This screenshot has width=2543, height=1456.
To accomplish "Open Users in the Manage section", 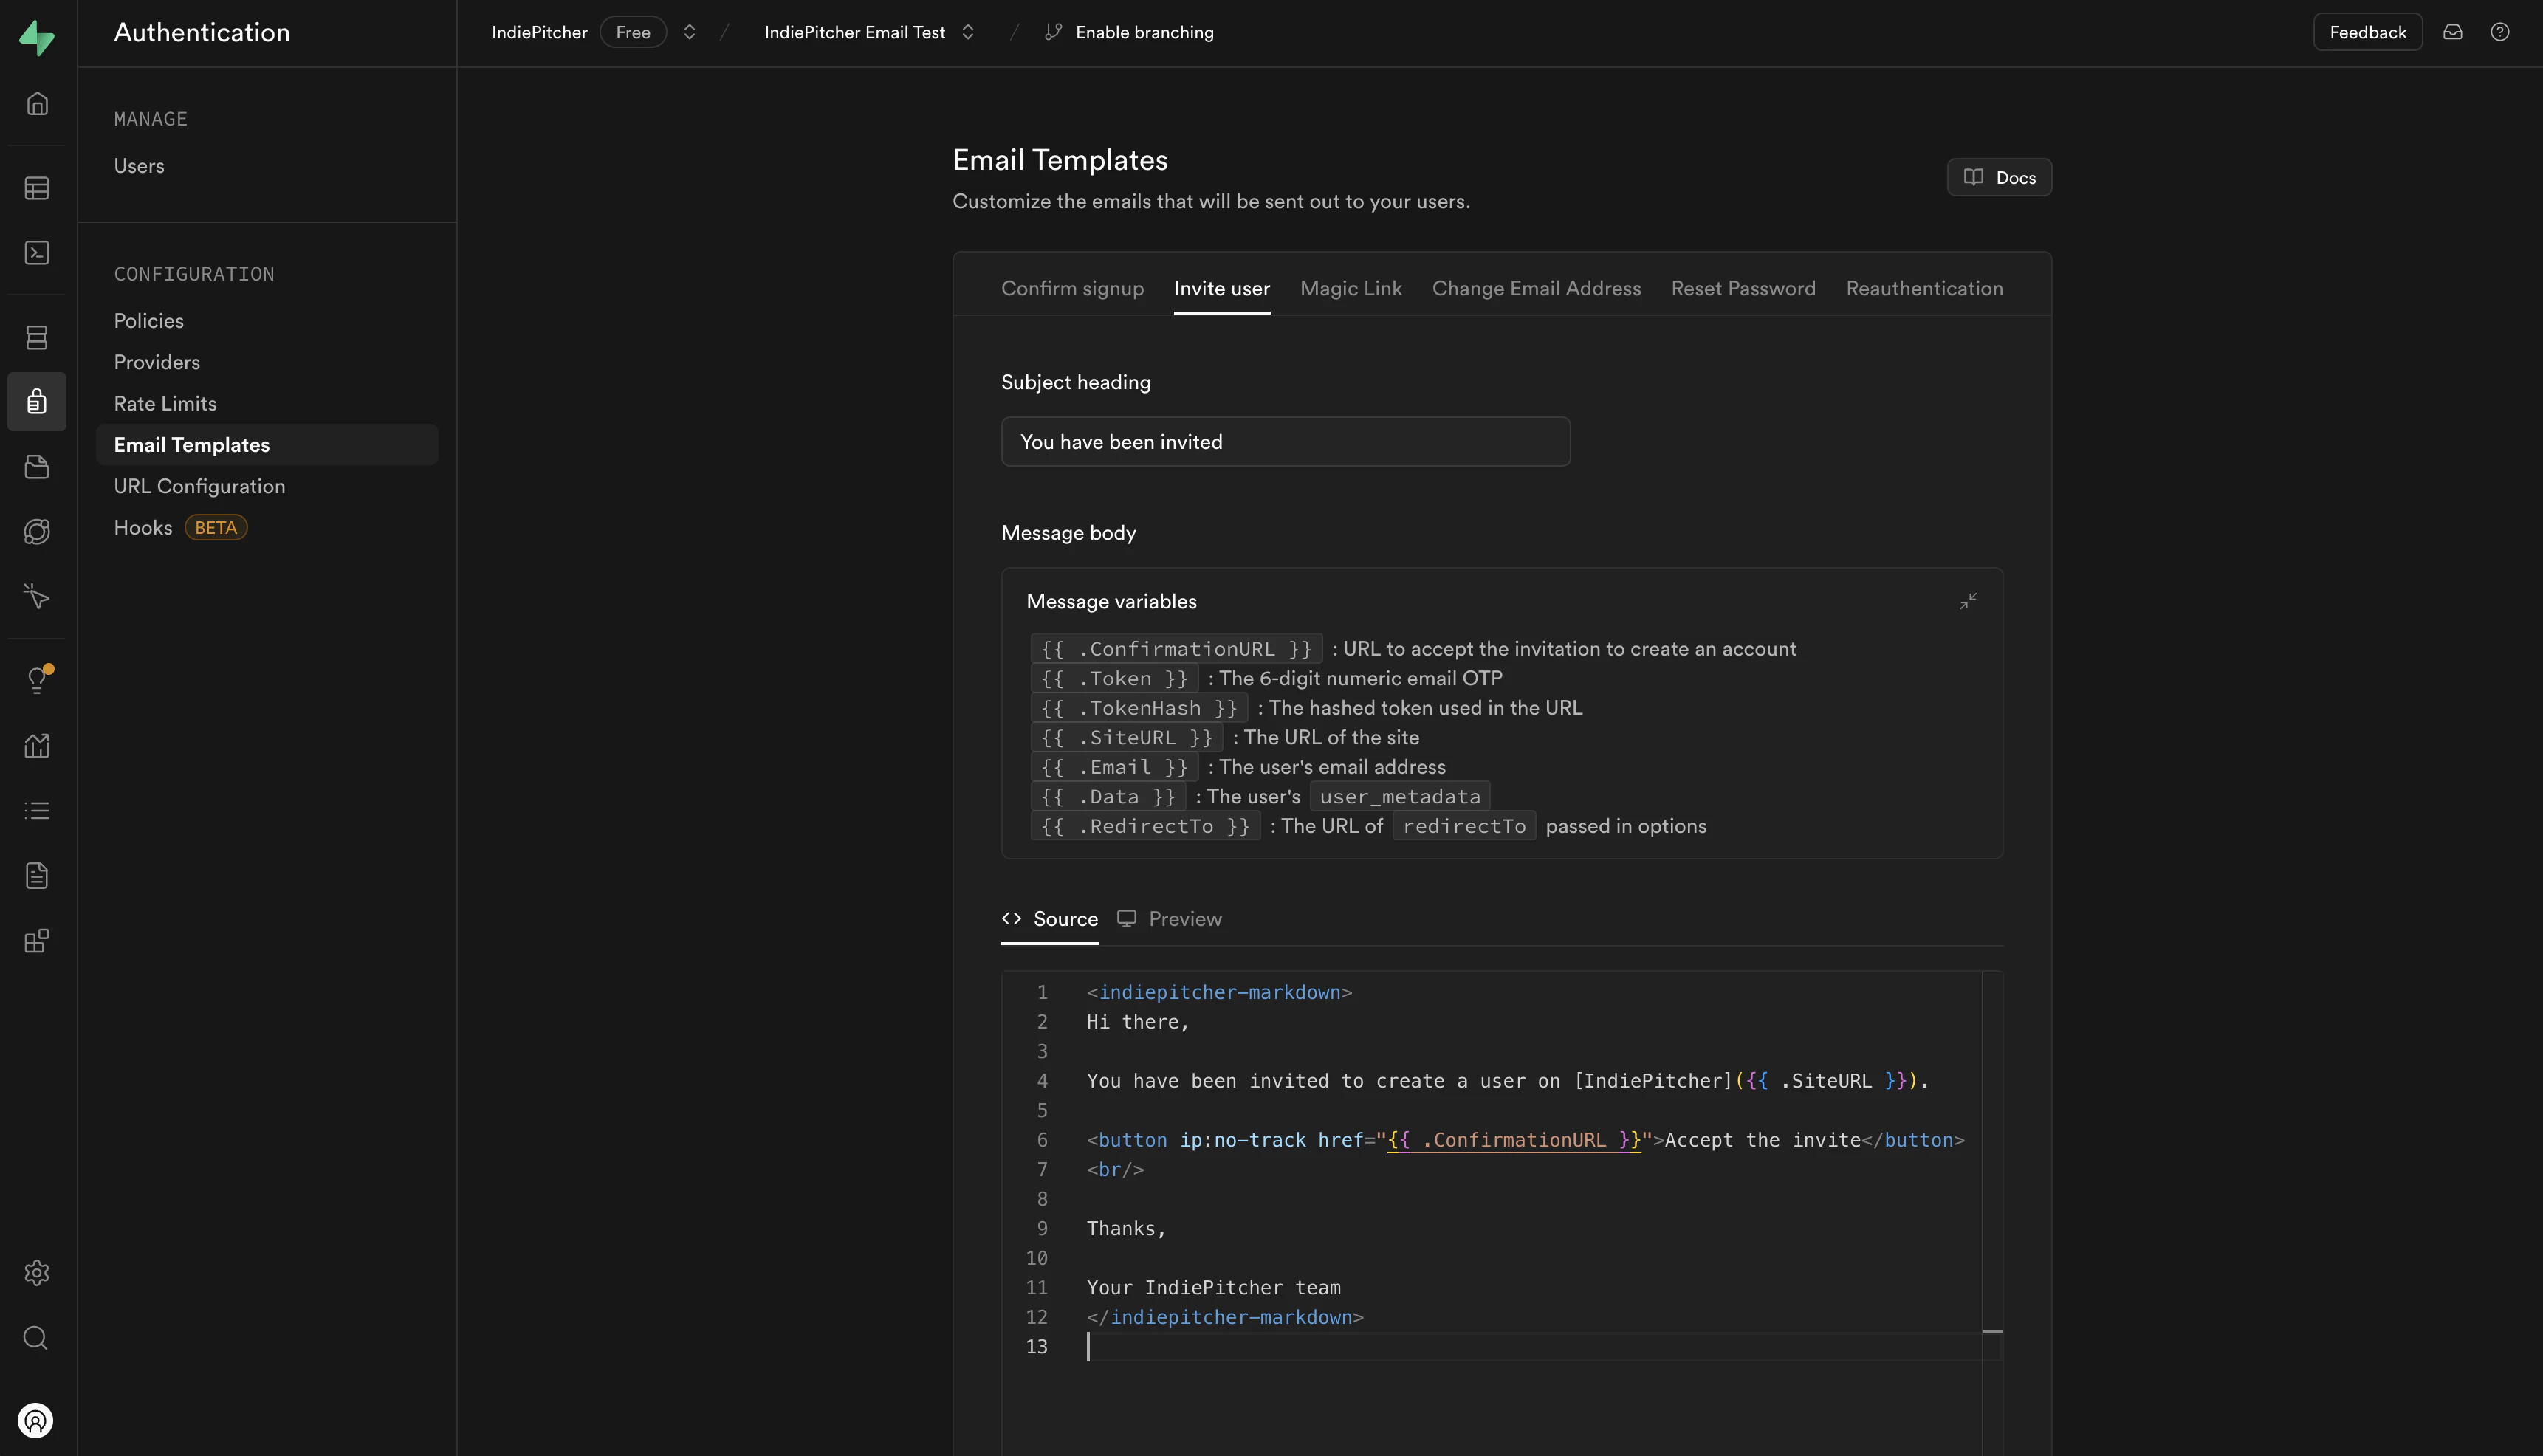I will [x=139, y=165].
